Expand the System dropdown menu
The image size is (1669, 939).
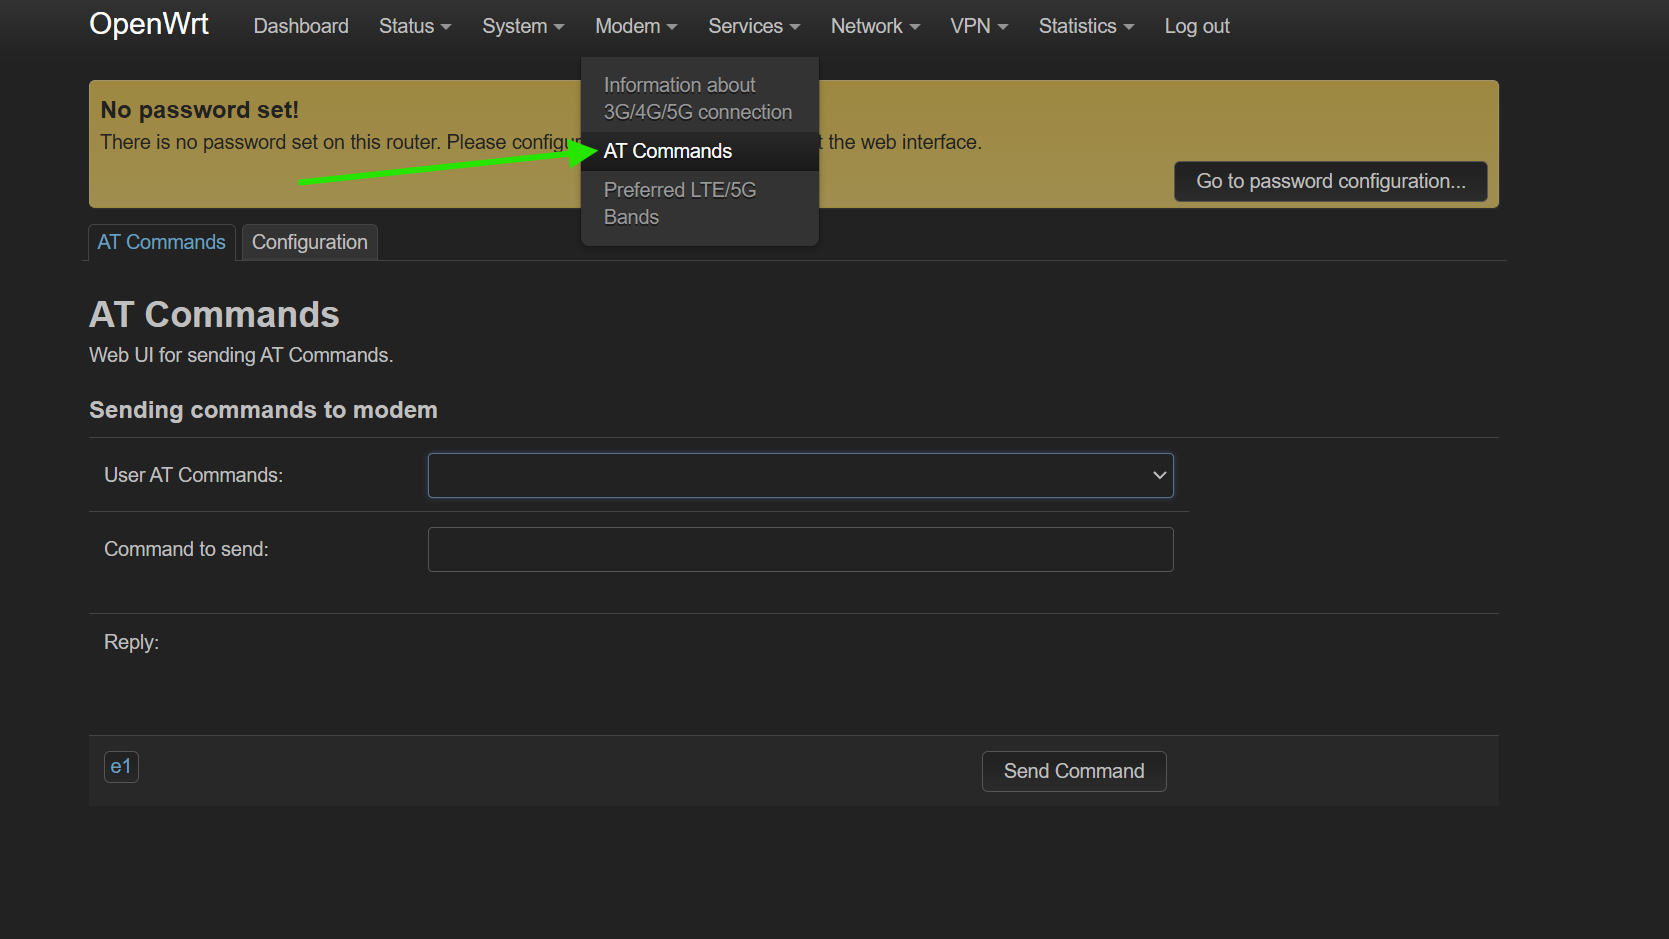523,26
